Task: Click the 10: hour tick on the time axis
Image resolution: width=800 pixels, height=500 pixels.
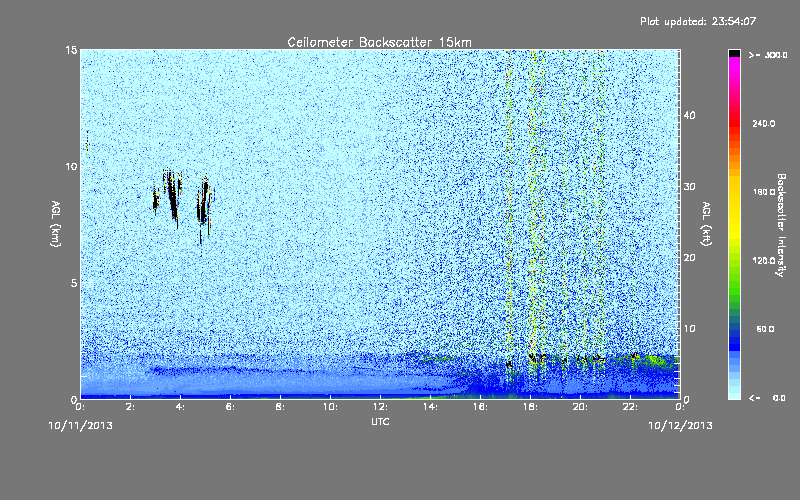Action: (x=330, y=407)
